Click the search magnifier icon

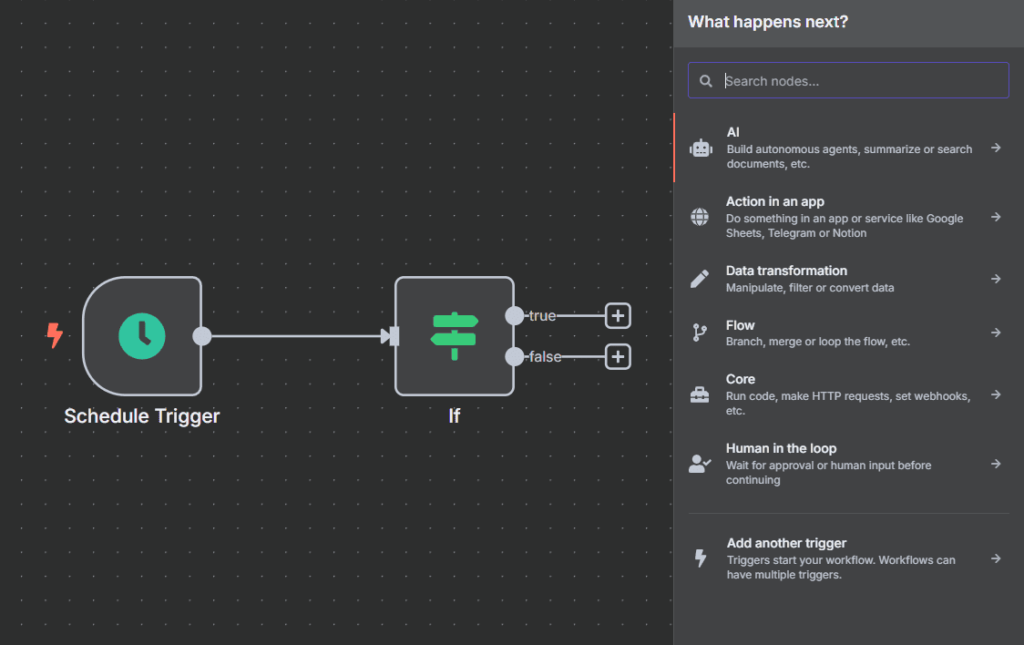[x=706, y=81]
